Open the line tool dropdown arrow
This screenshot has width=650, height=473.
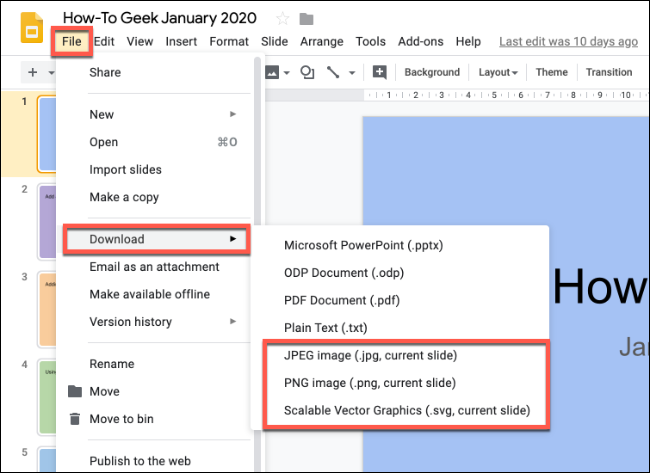pos(352,73)
